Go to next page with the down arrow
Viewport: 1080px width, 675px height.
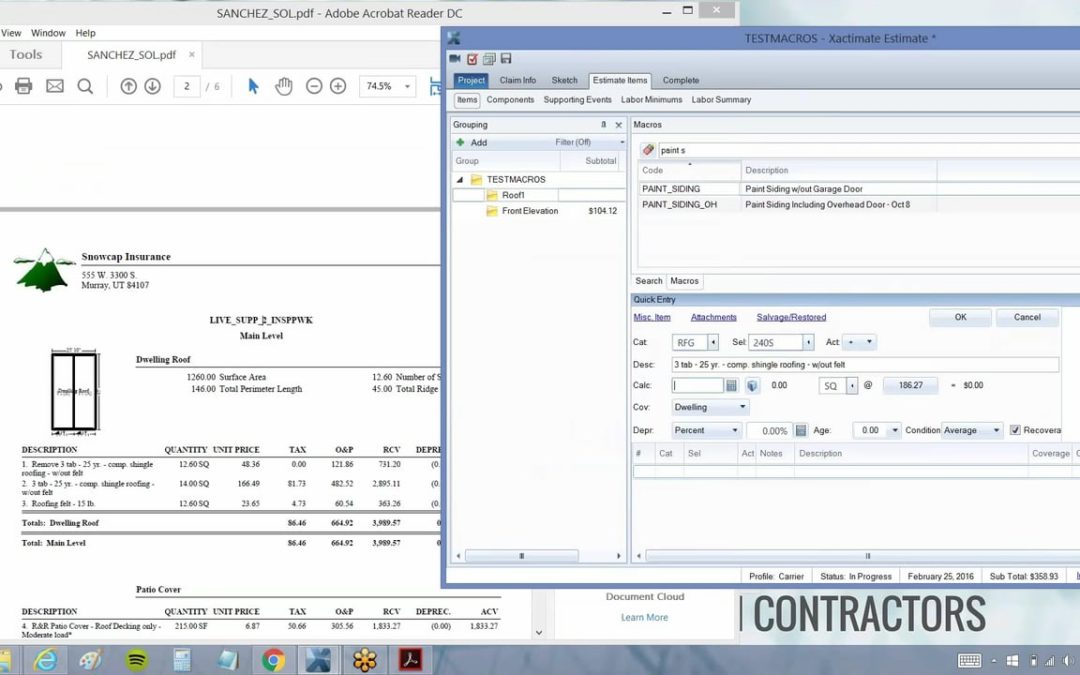click(x=152, y=86)
